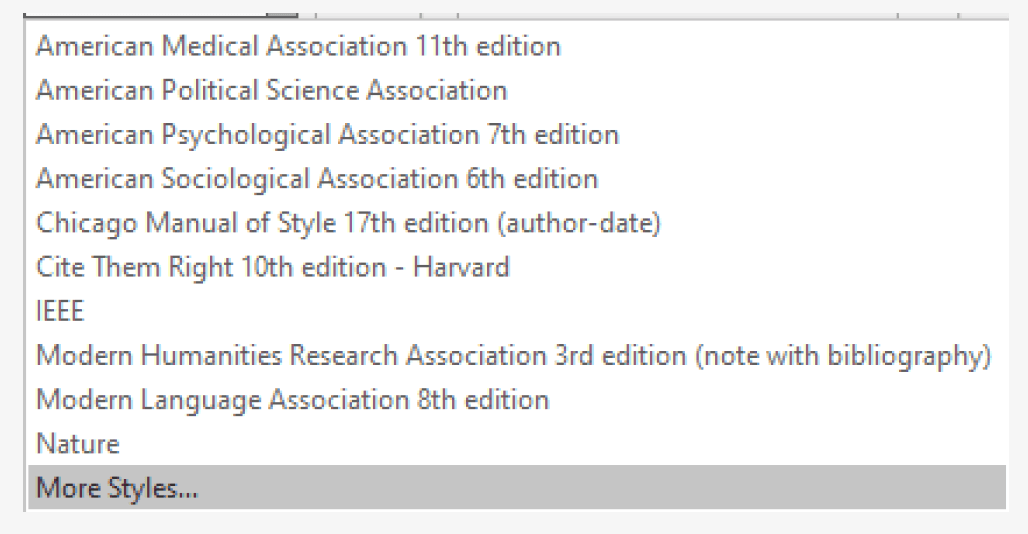This screenshot has height=534, width=1028.
Task: Select the Nature citation style
Action: click(x=78, y=444)
